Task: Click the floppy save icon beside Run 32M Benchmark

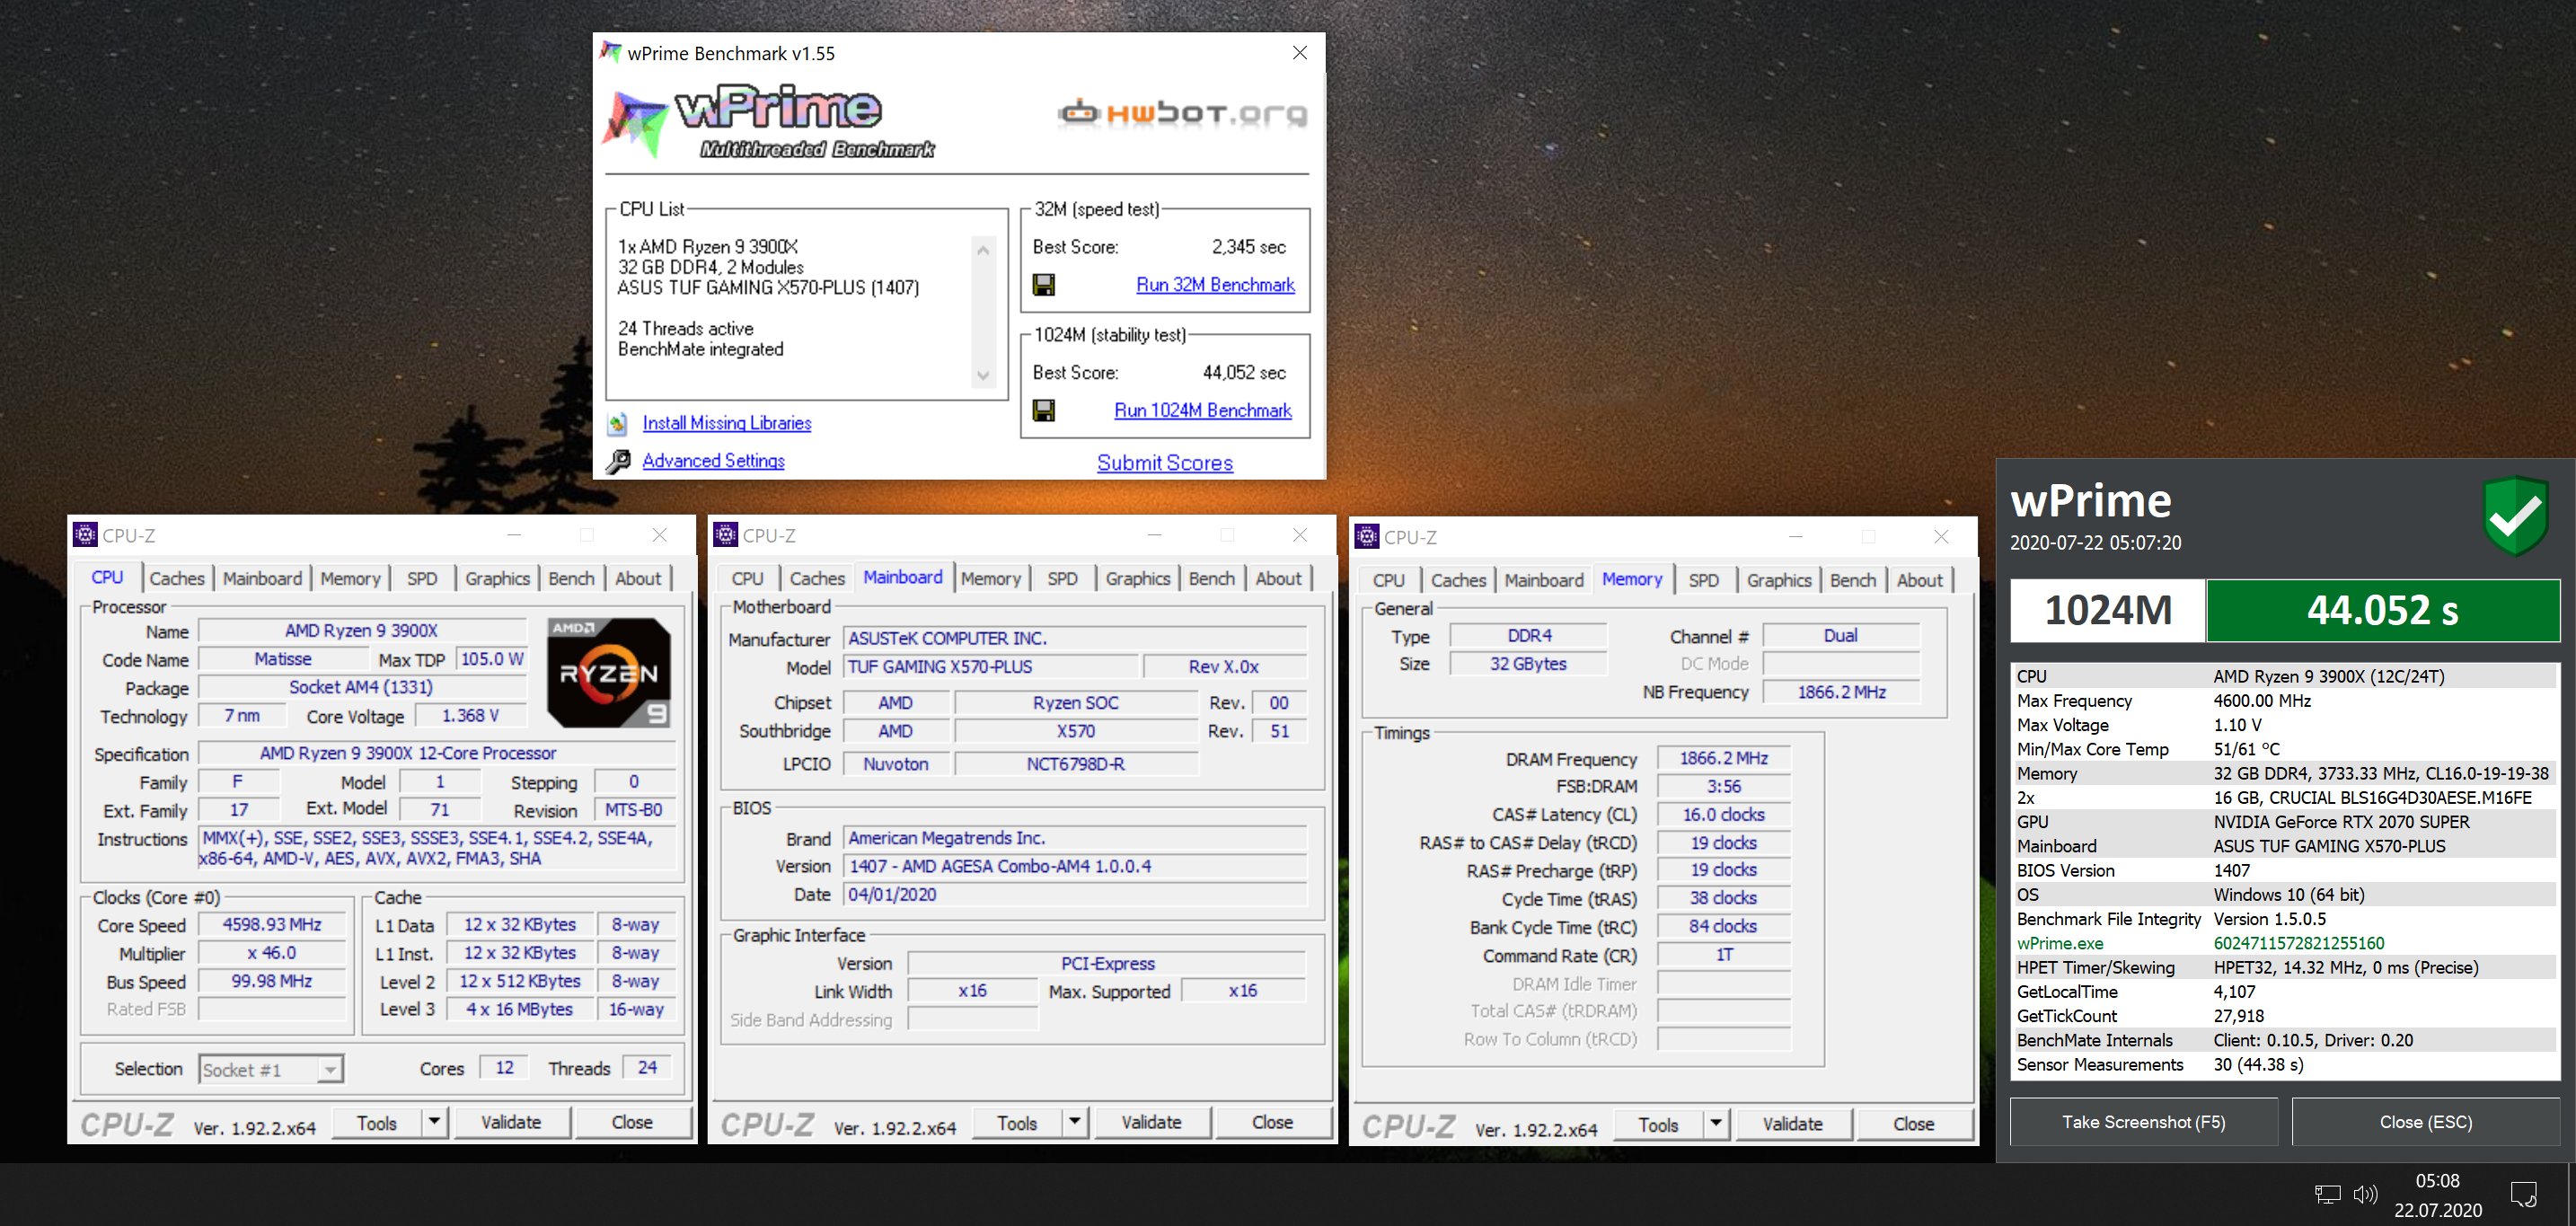Action: point(1044,285)
